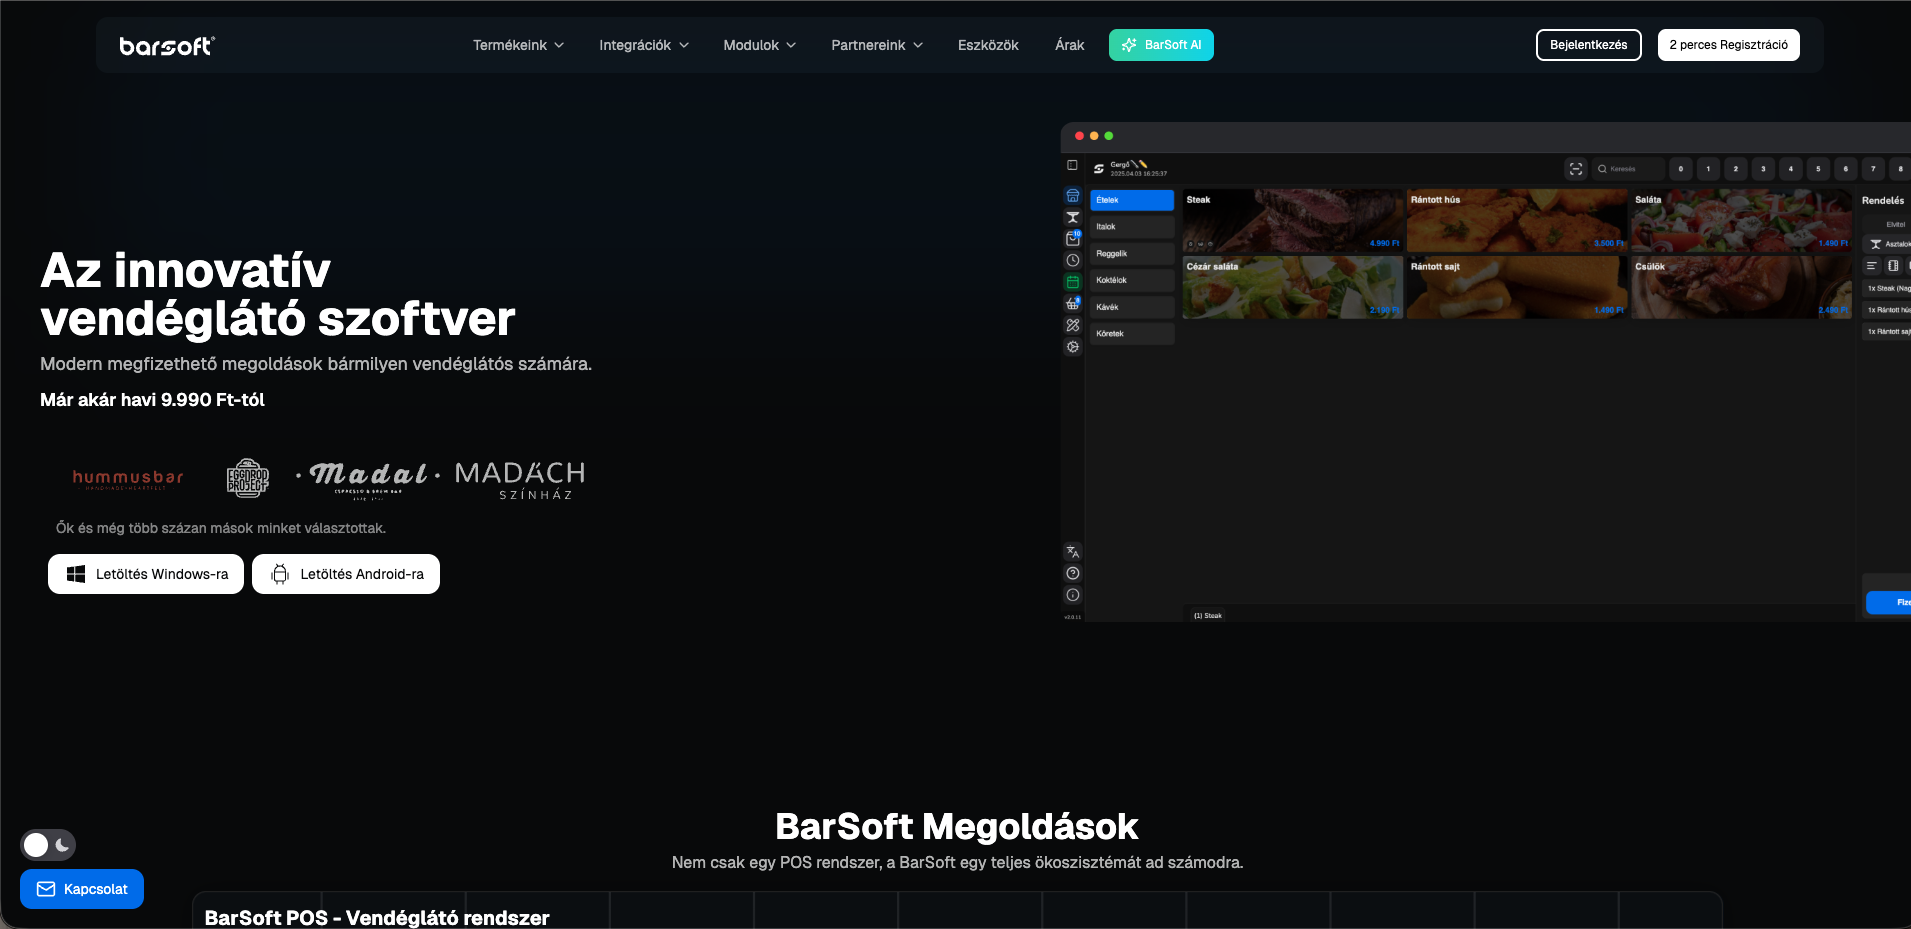The image size is (1911, 929).
Task: Open the Modulok dropdown menu
Action: click(x=759, y=45)
